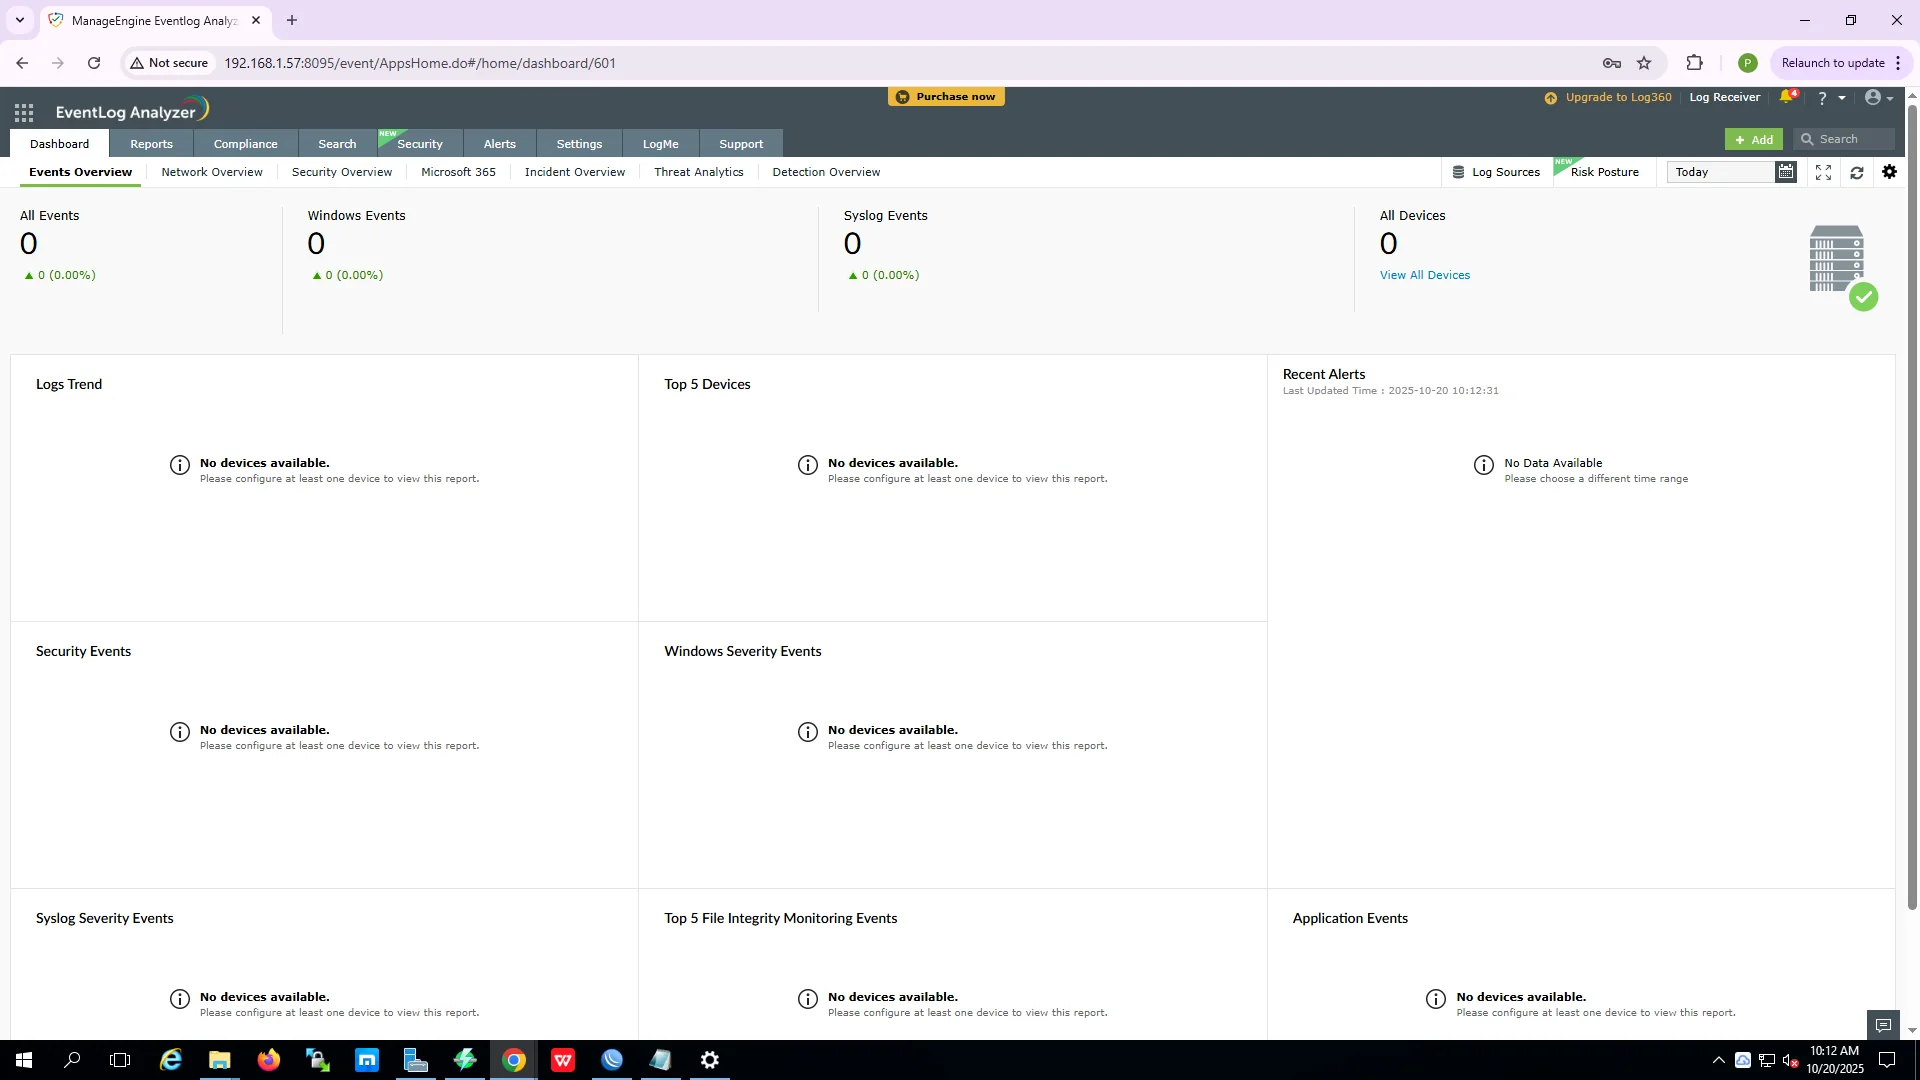Screen dimensions: 1920x1080
Task: Switch to the Compliance tab
Action: tap(245, 144)
